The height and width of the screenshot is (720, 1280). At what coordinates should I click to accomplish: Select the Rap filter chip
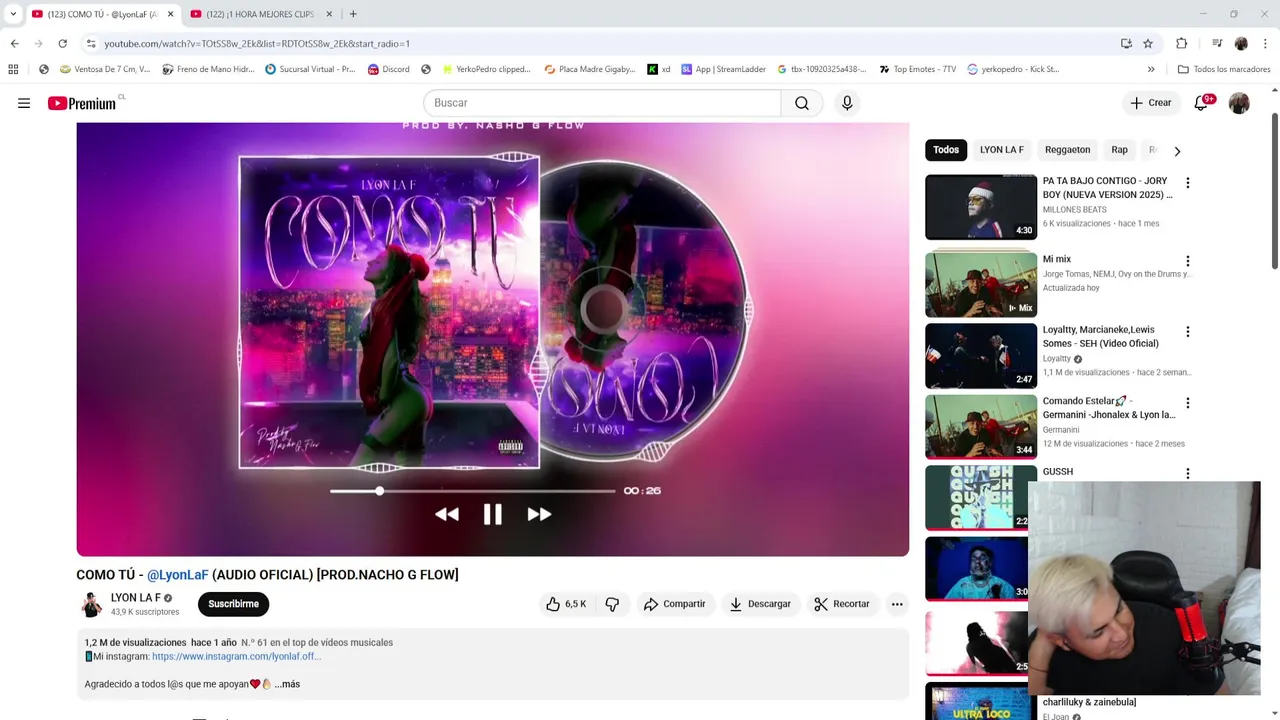coord(1119,150)
